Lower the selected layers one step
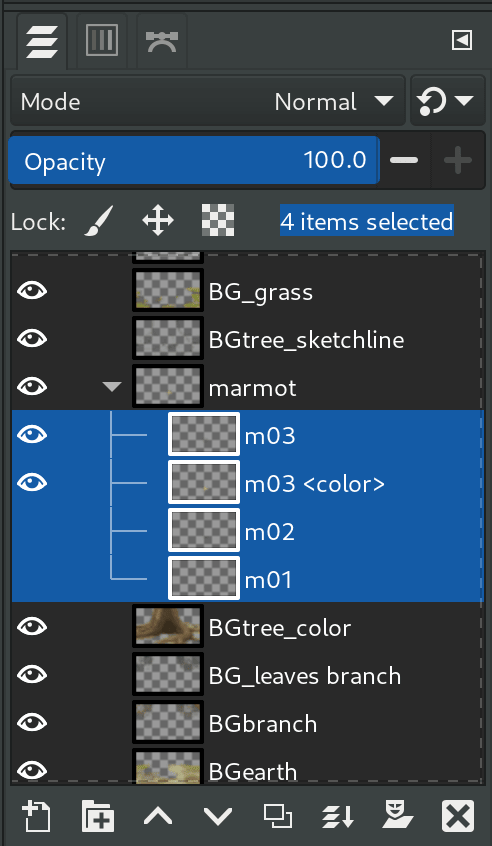This screenshot has width=492, height=846. 218,816
